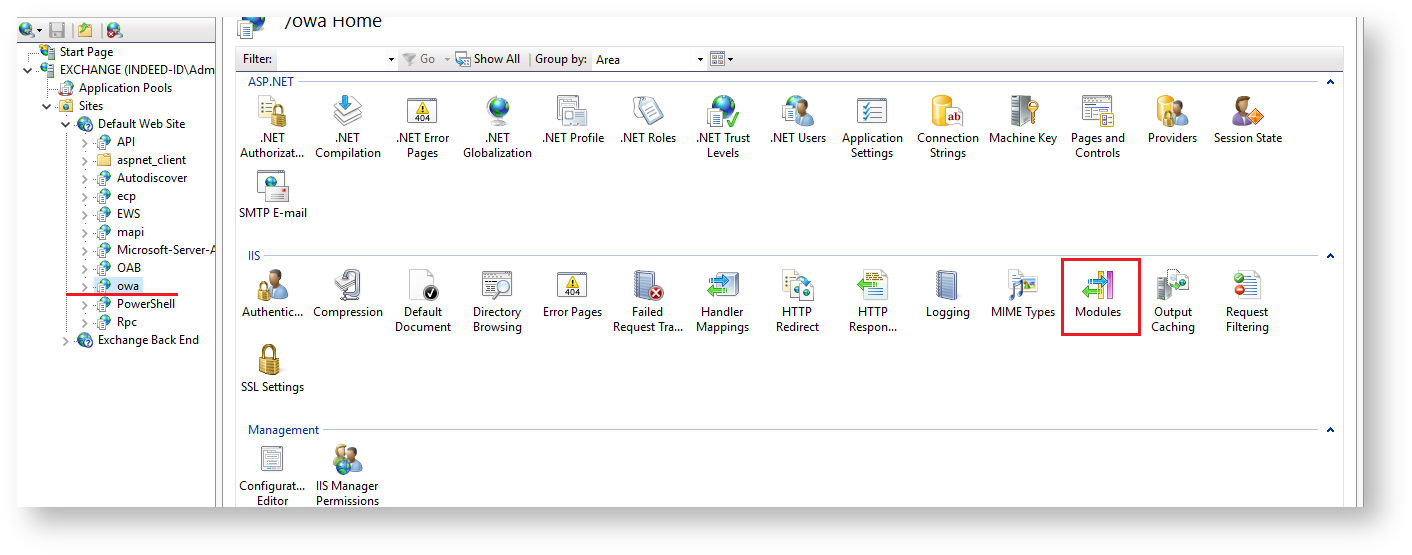Click into the Filter text field

335,60
